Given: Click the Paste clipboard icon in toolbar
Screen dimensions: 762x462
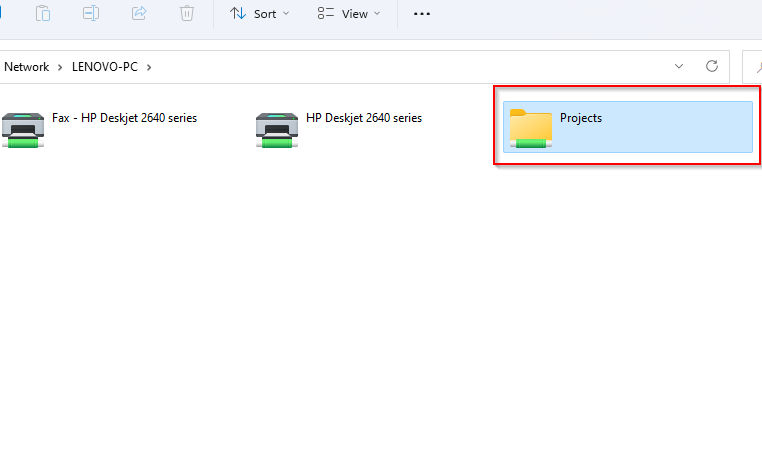Looking at the screenshot, I should [43, 14].
